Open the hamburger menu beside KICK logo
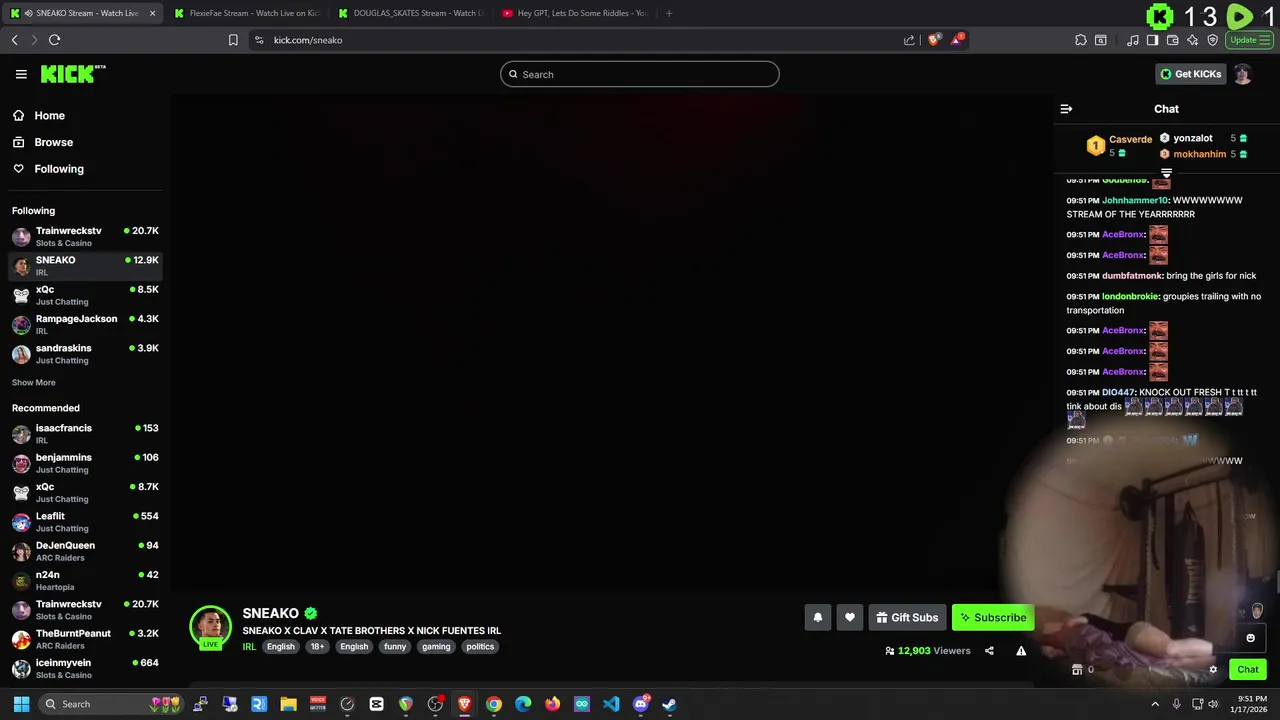The image size is (1280, 720). pyautogui.click(x=21, y=74)
